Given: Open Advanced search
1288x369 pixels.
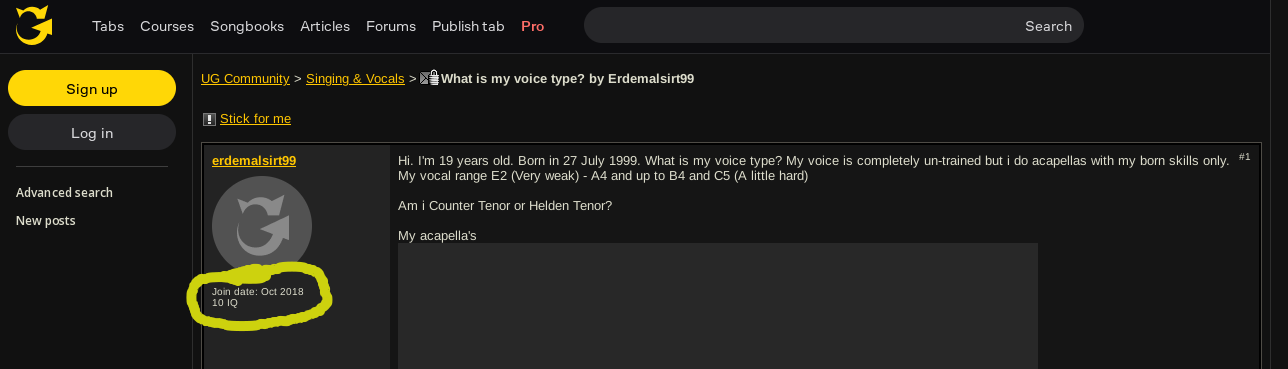Looking at the screenshot, I should point(64,193).
